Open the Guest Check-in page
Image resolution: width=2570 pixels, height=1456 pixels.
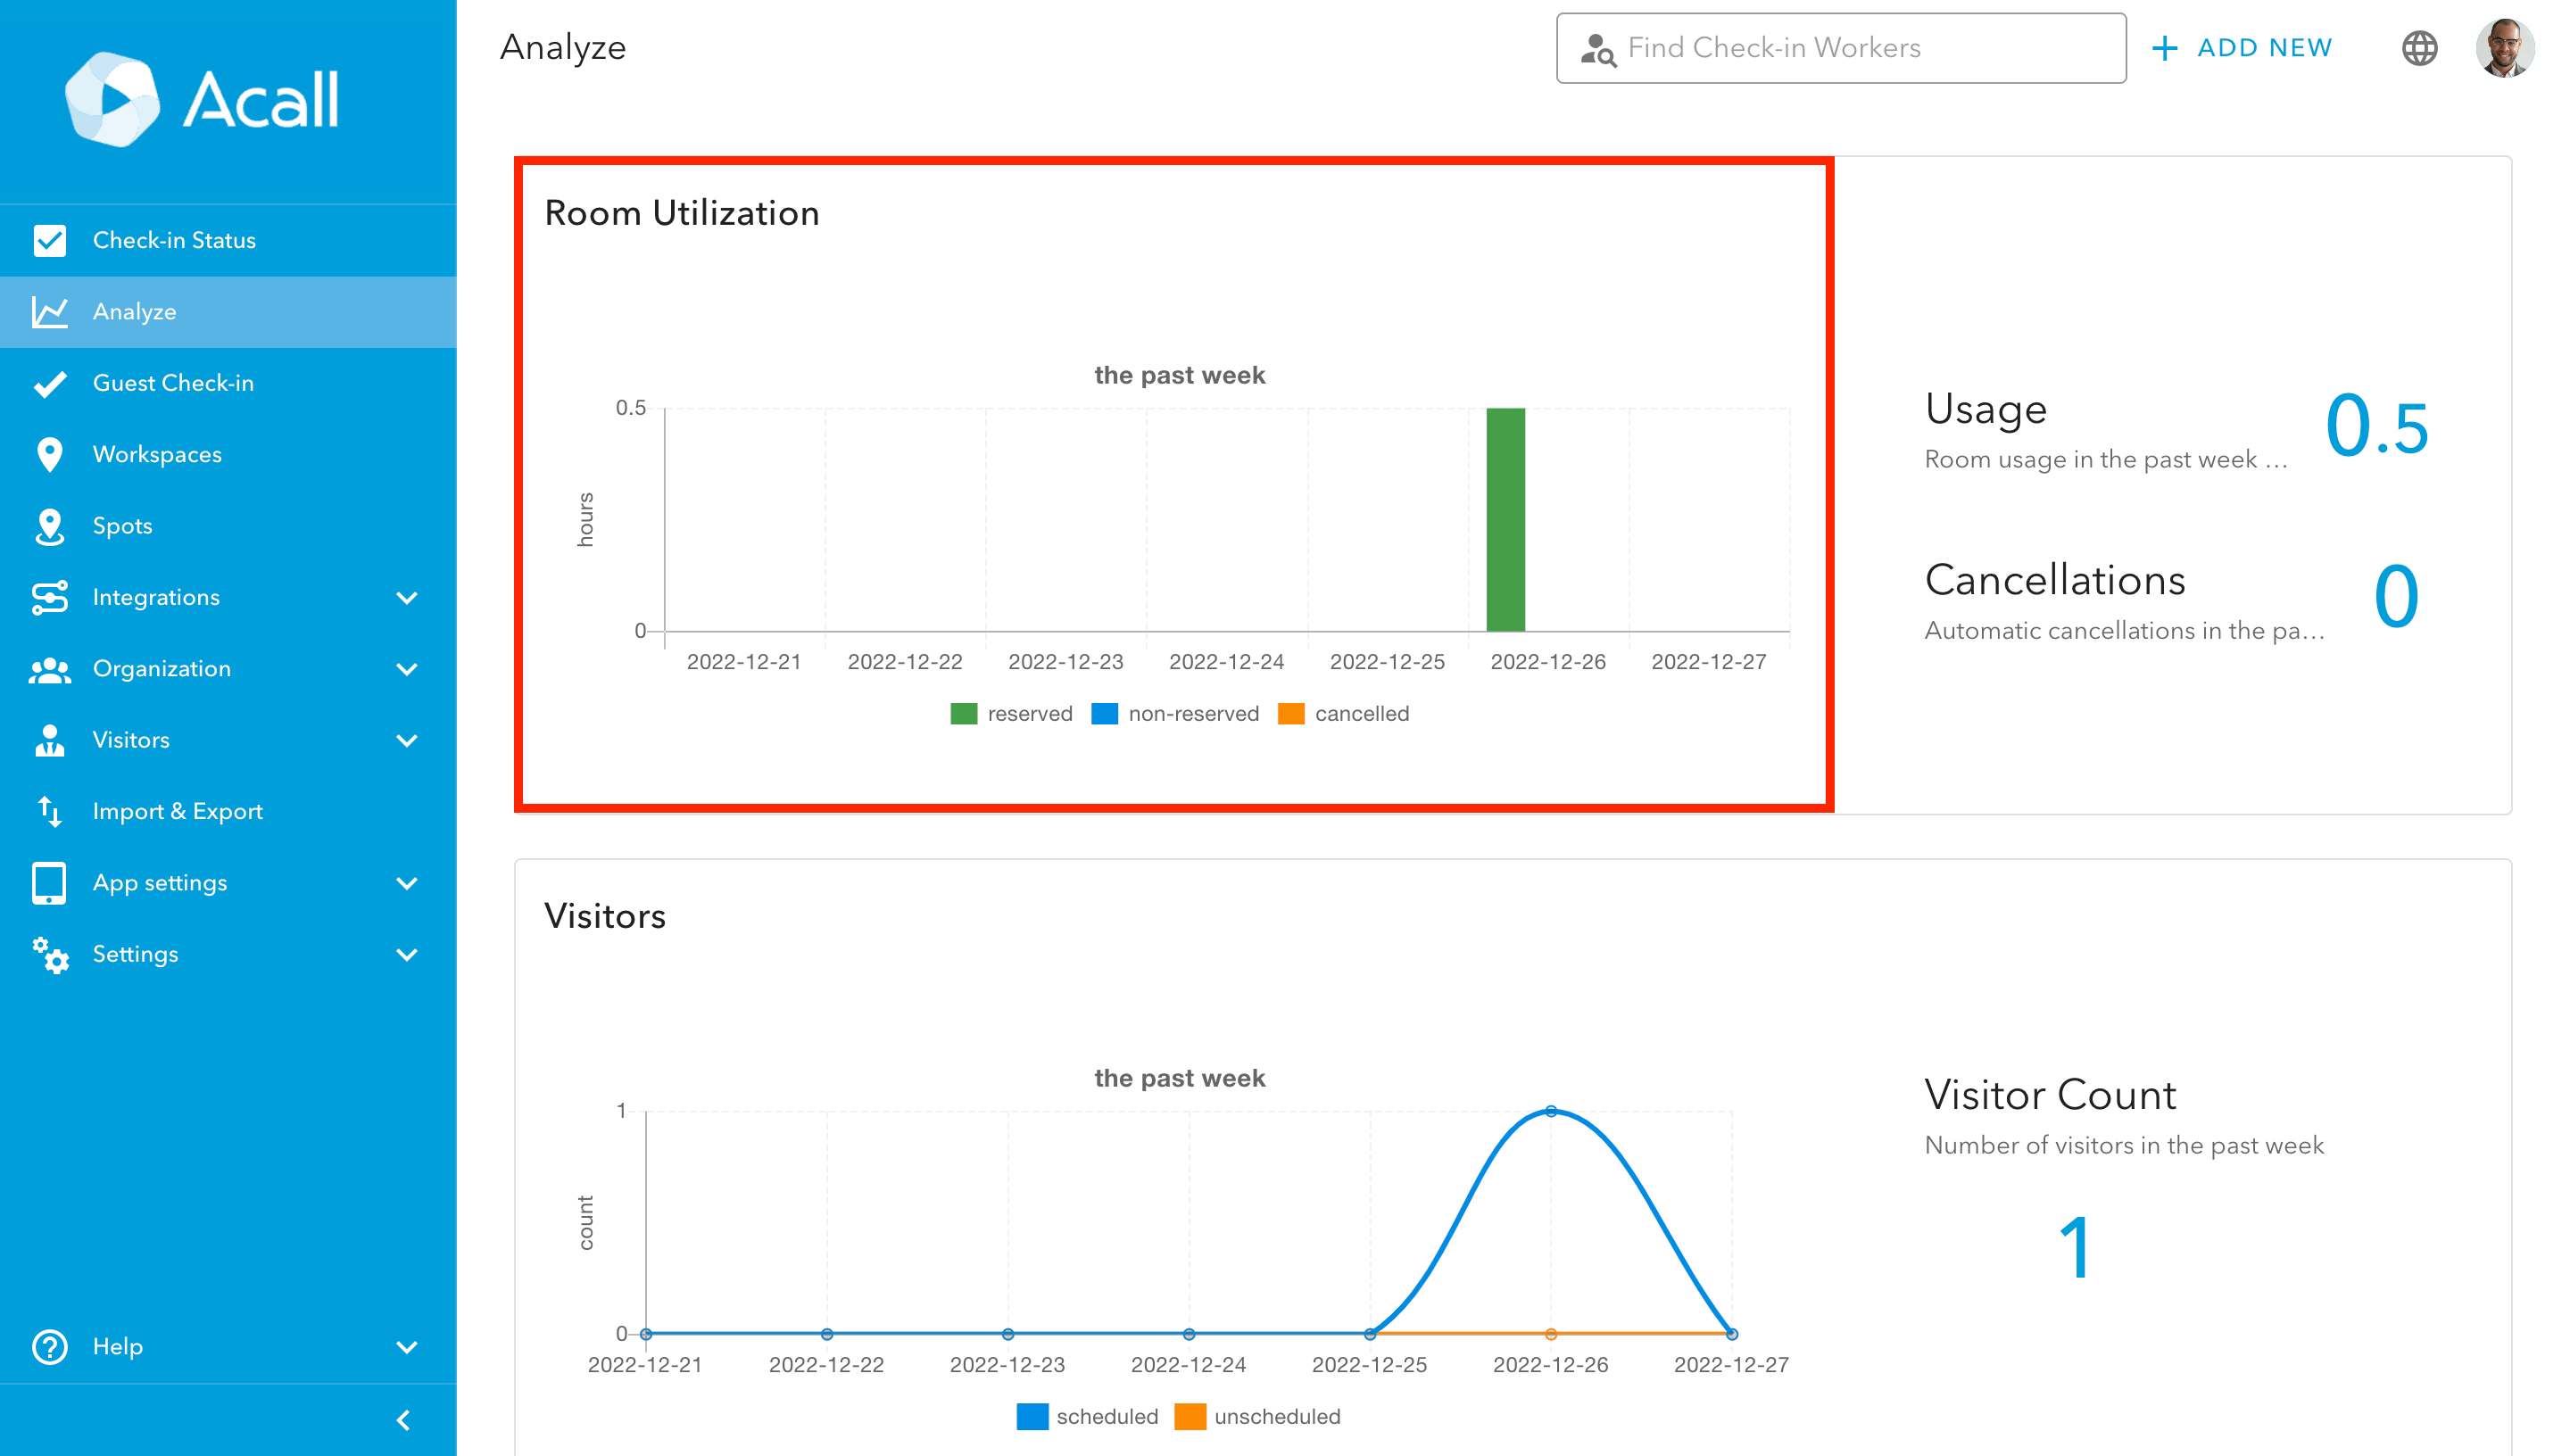tap(173, 383)
